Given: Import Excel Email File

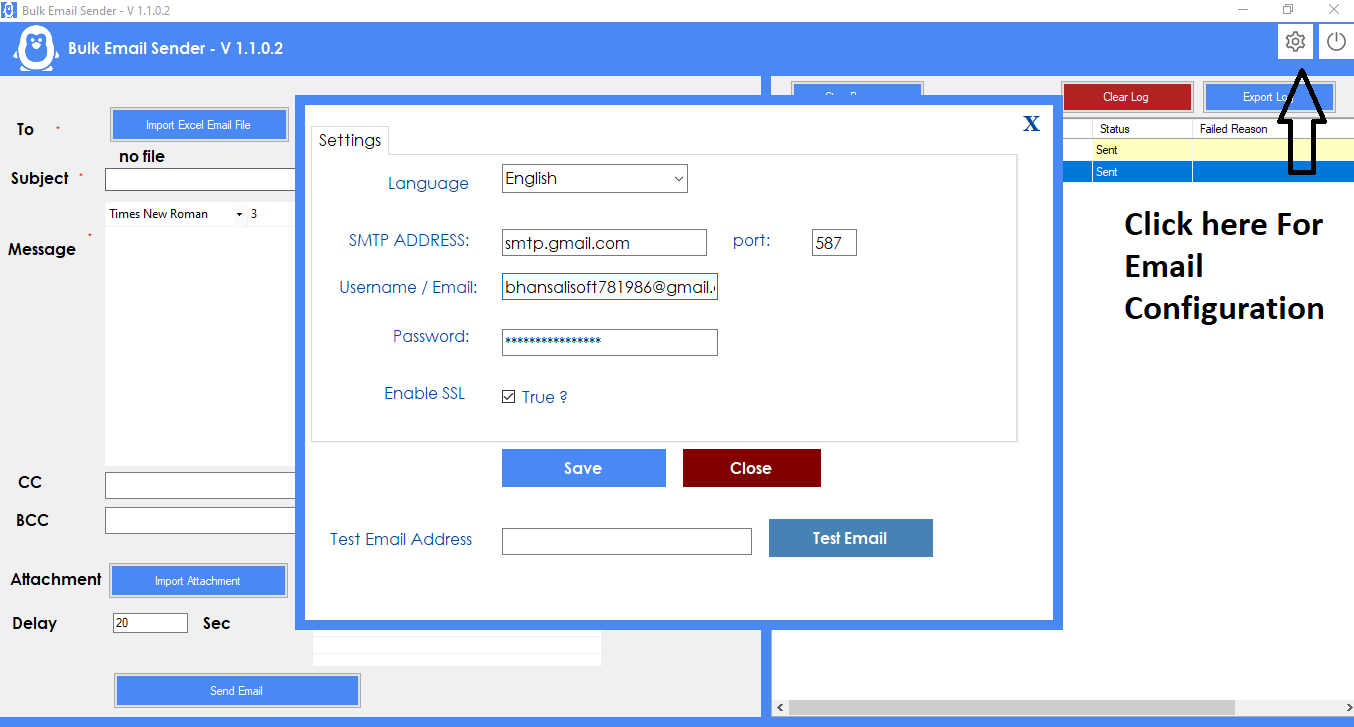Looking at the screenshot, I should [199, 124].
